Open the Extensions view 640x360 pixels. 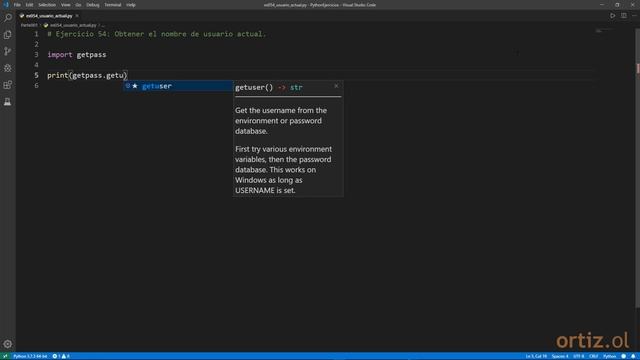tap(8, 85)
